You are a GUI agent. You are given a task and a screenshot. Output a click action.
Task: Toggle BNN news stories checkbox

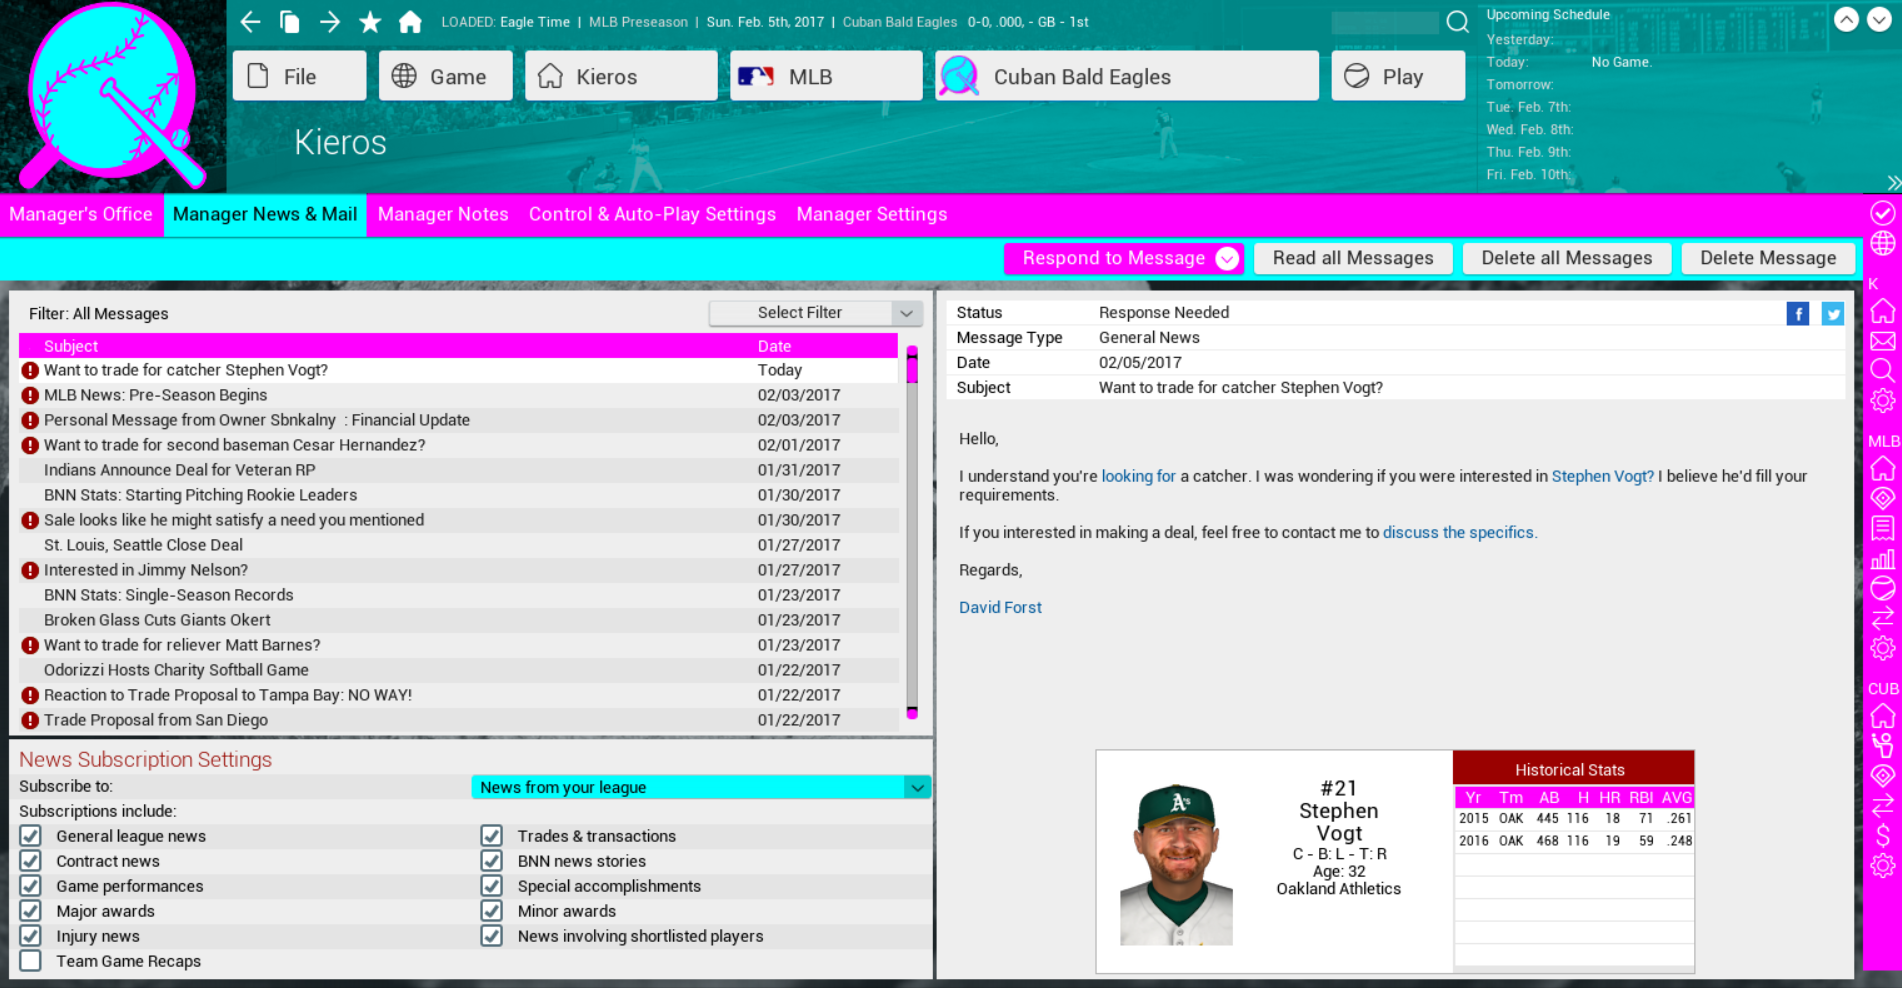pyautogui.click(x=492, y=861)
